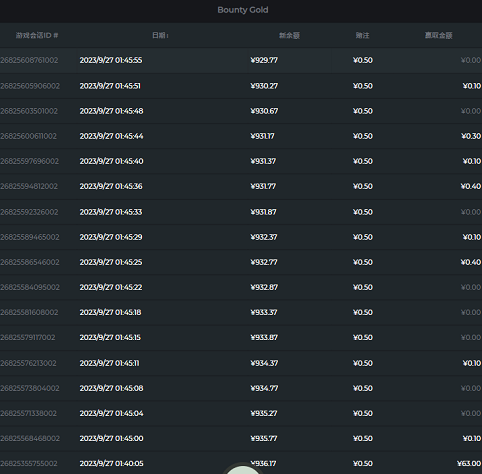Click ¥0.10 win in the 01:45:51 row

tap(472, 86)
